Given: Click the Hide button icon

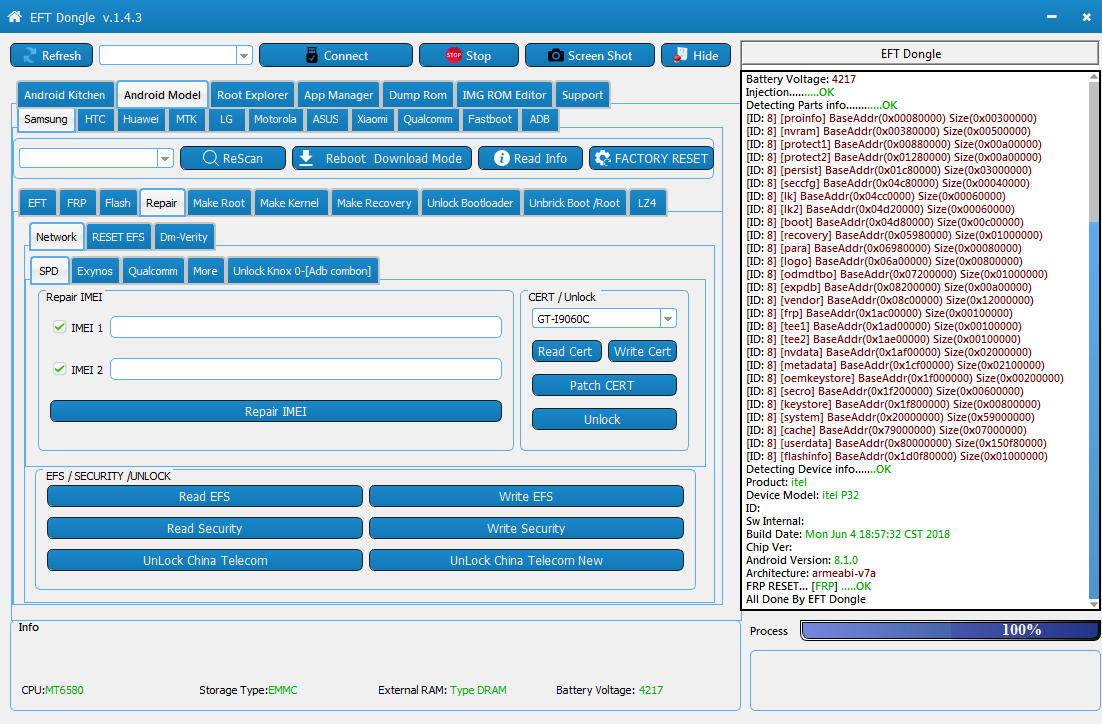Looking at the screenshot, I should coord(680,55).
